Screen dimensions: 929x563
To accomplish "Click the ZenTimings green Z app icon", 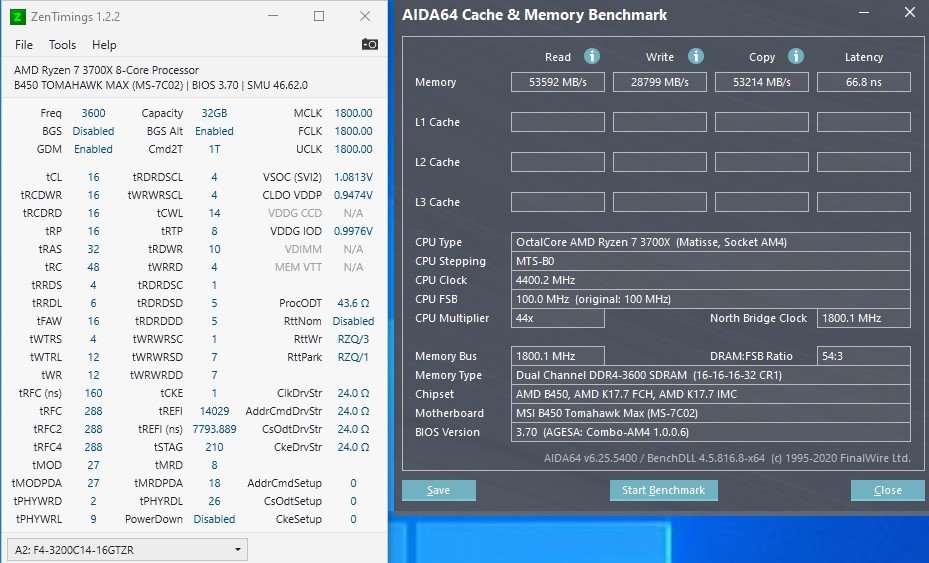I will click(x=18, y=17).
